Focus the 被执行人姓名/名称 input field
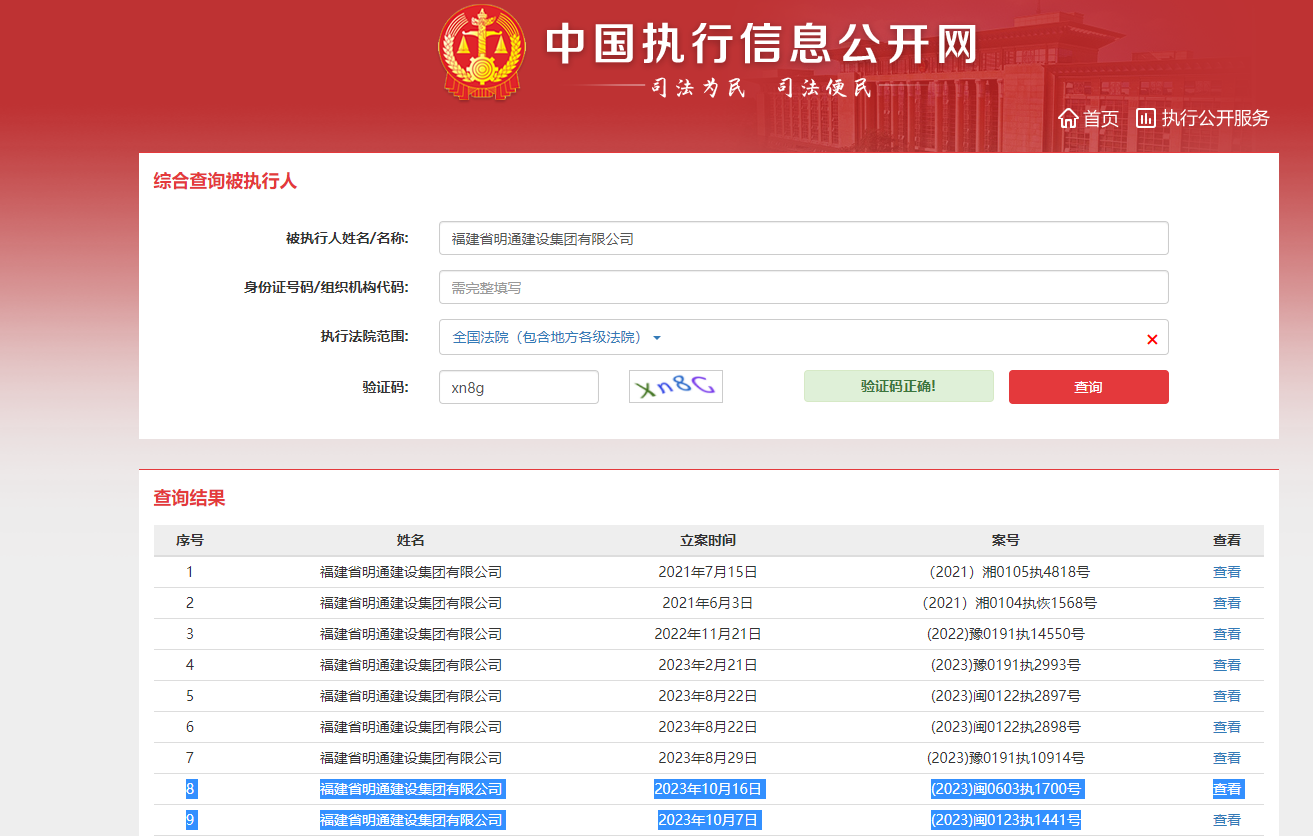Screen dimensions: 1313x836 coord(803,239)
